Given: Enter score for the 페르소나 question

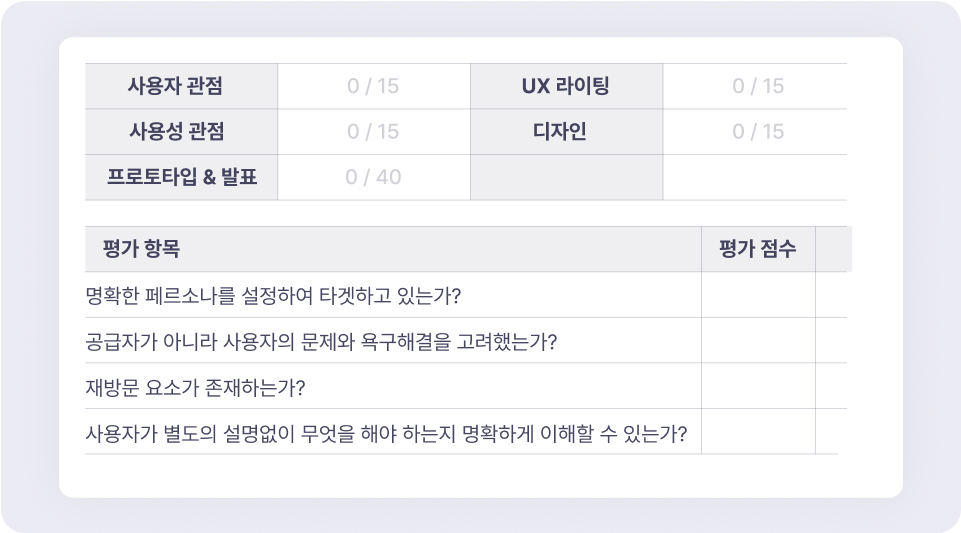Looking at the screenshot, I should (x=757, y=295).
